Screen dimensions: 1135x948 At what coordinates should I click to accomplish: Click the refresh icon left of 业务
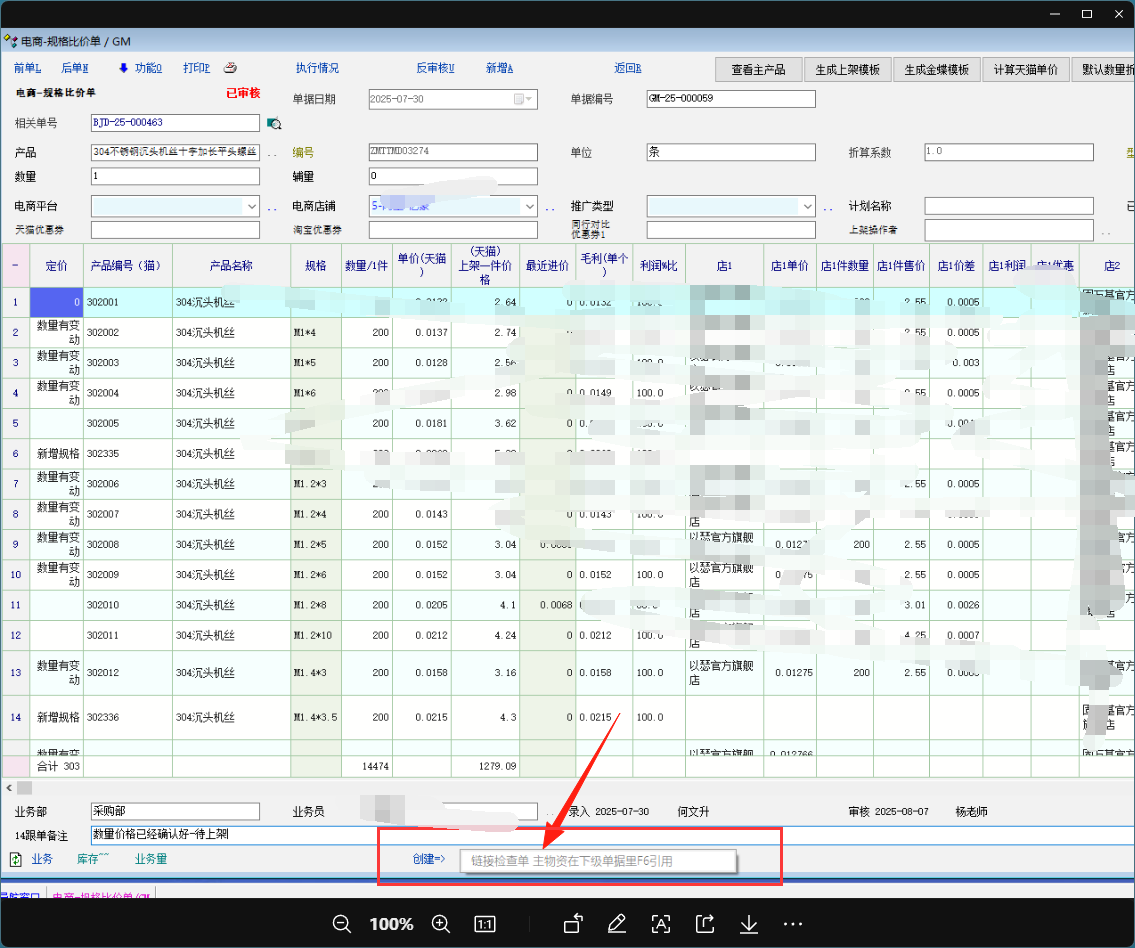16,859
